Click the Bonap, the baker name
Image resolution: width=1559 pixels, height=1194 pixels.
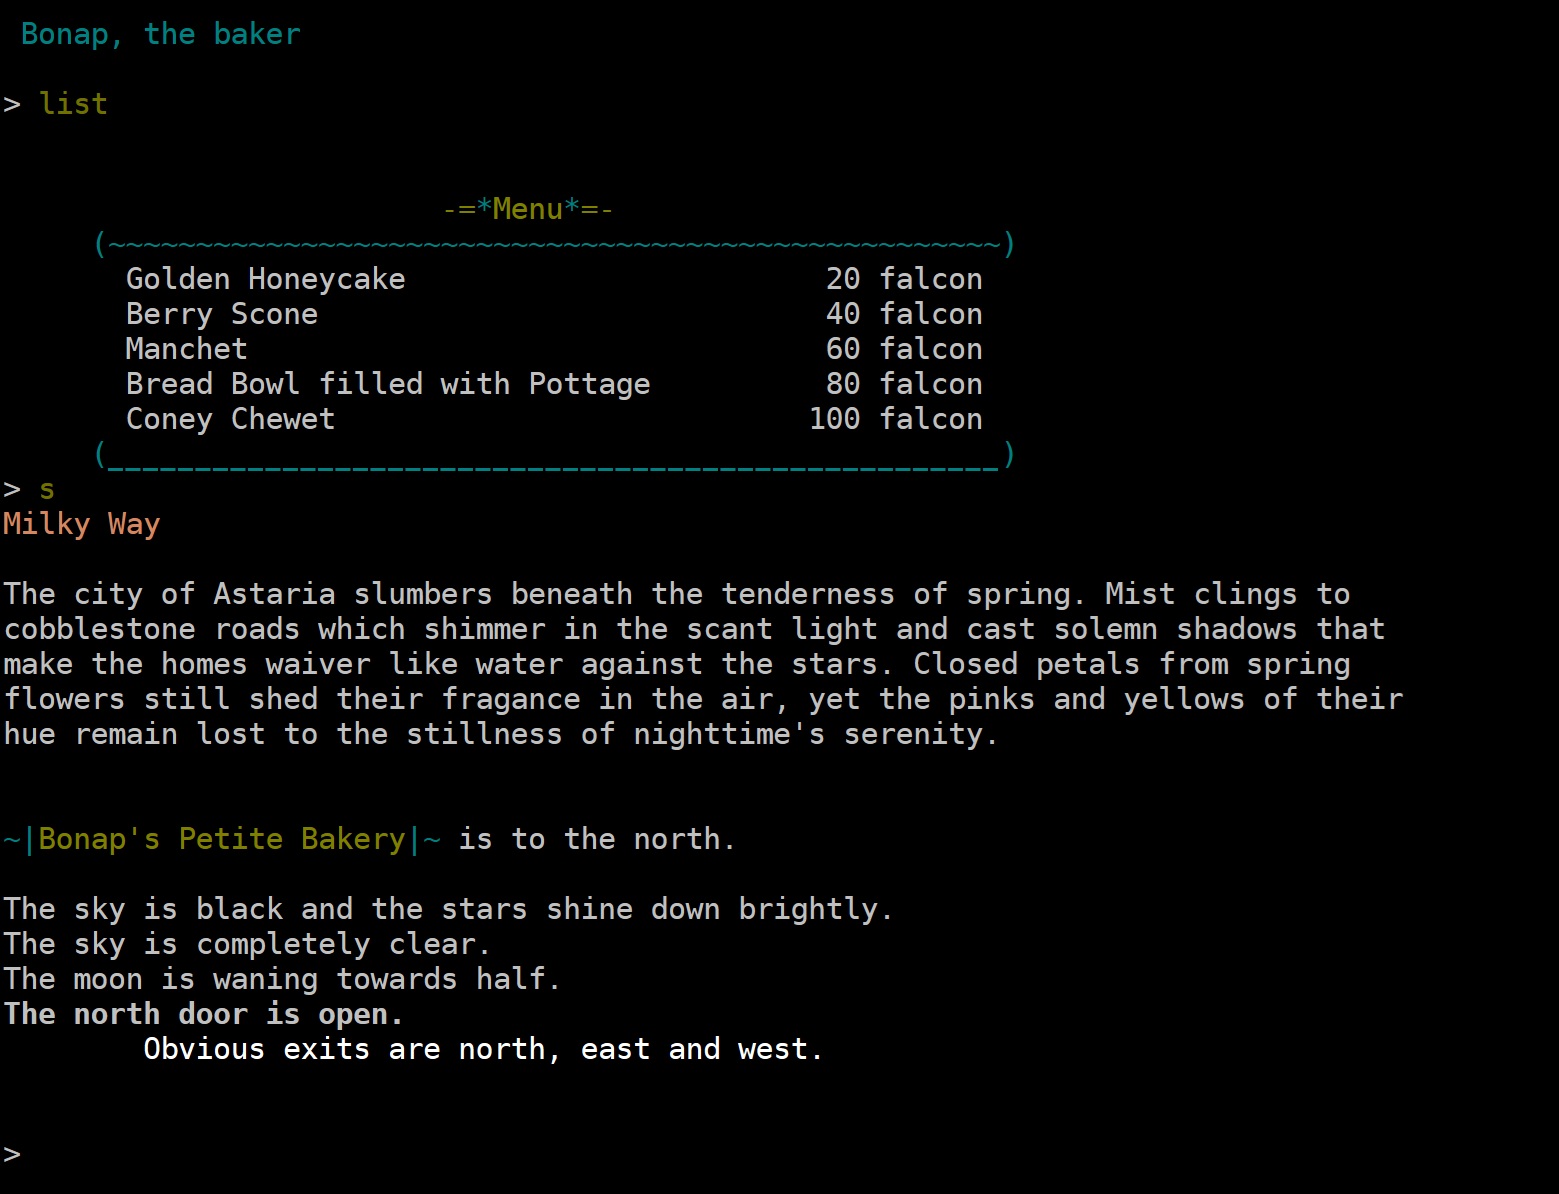160,34
